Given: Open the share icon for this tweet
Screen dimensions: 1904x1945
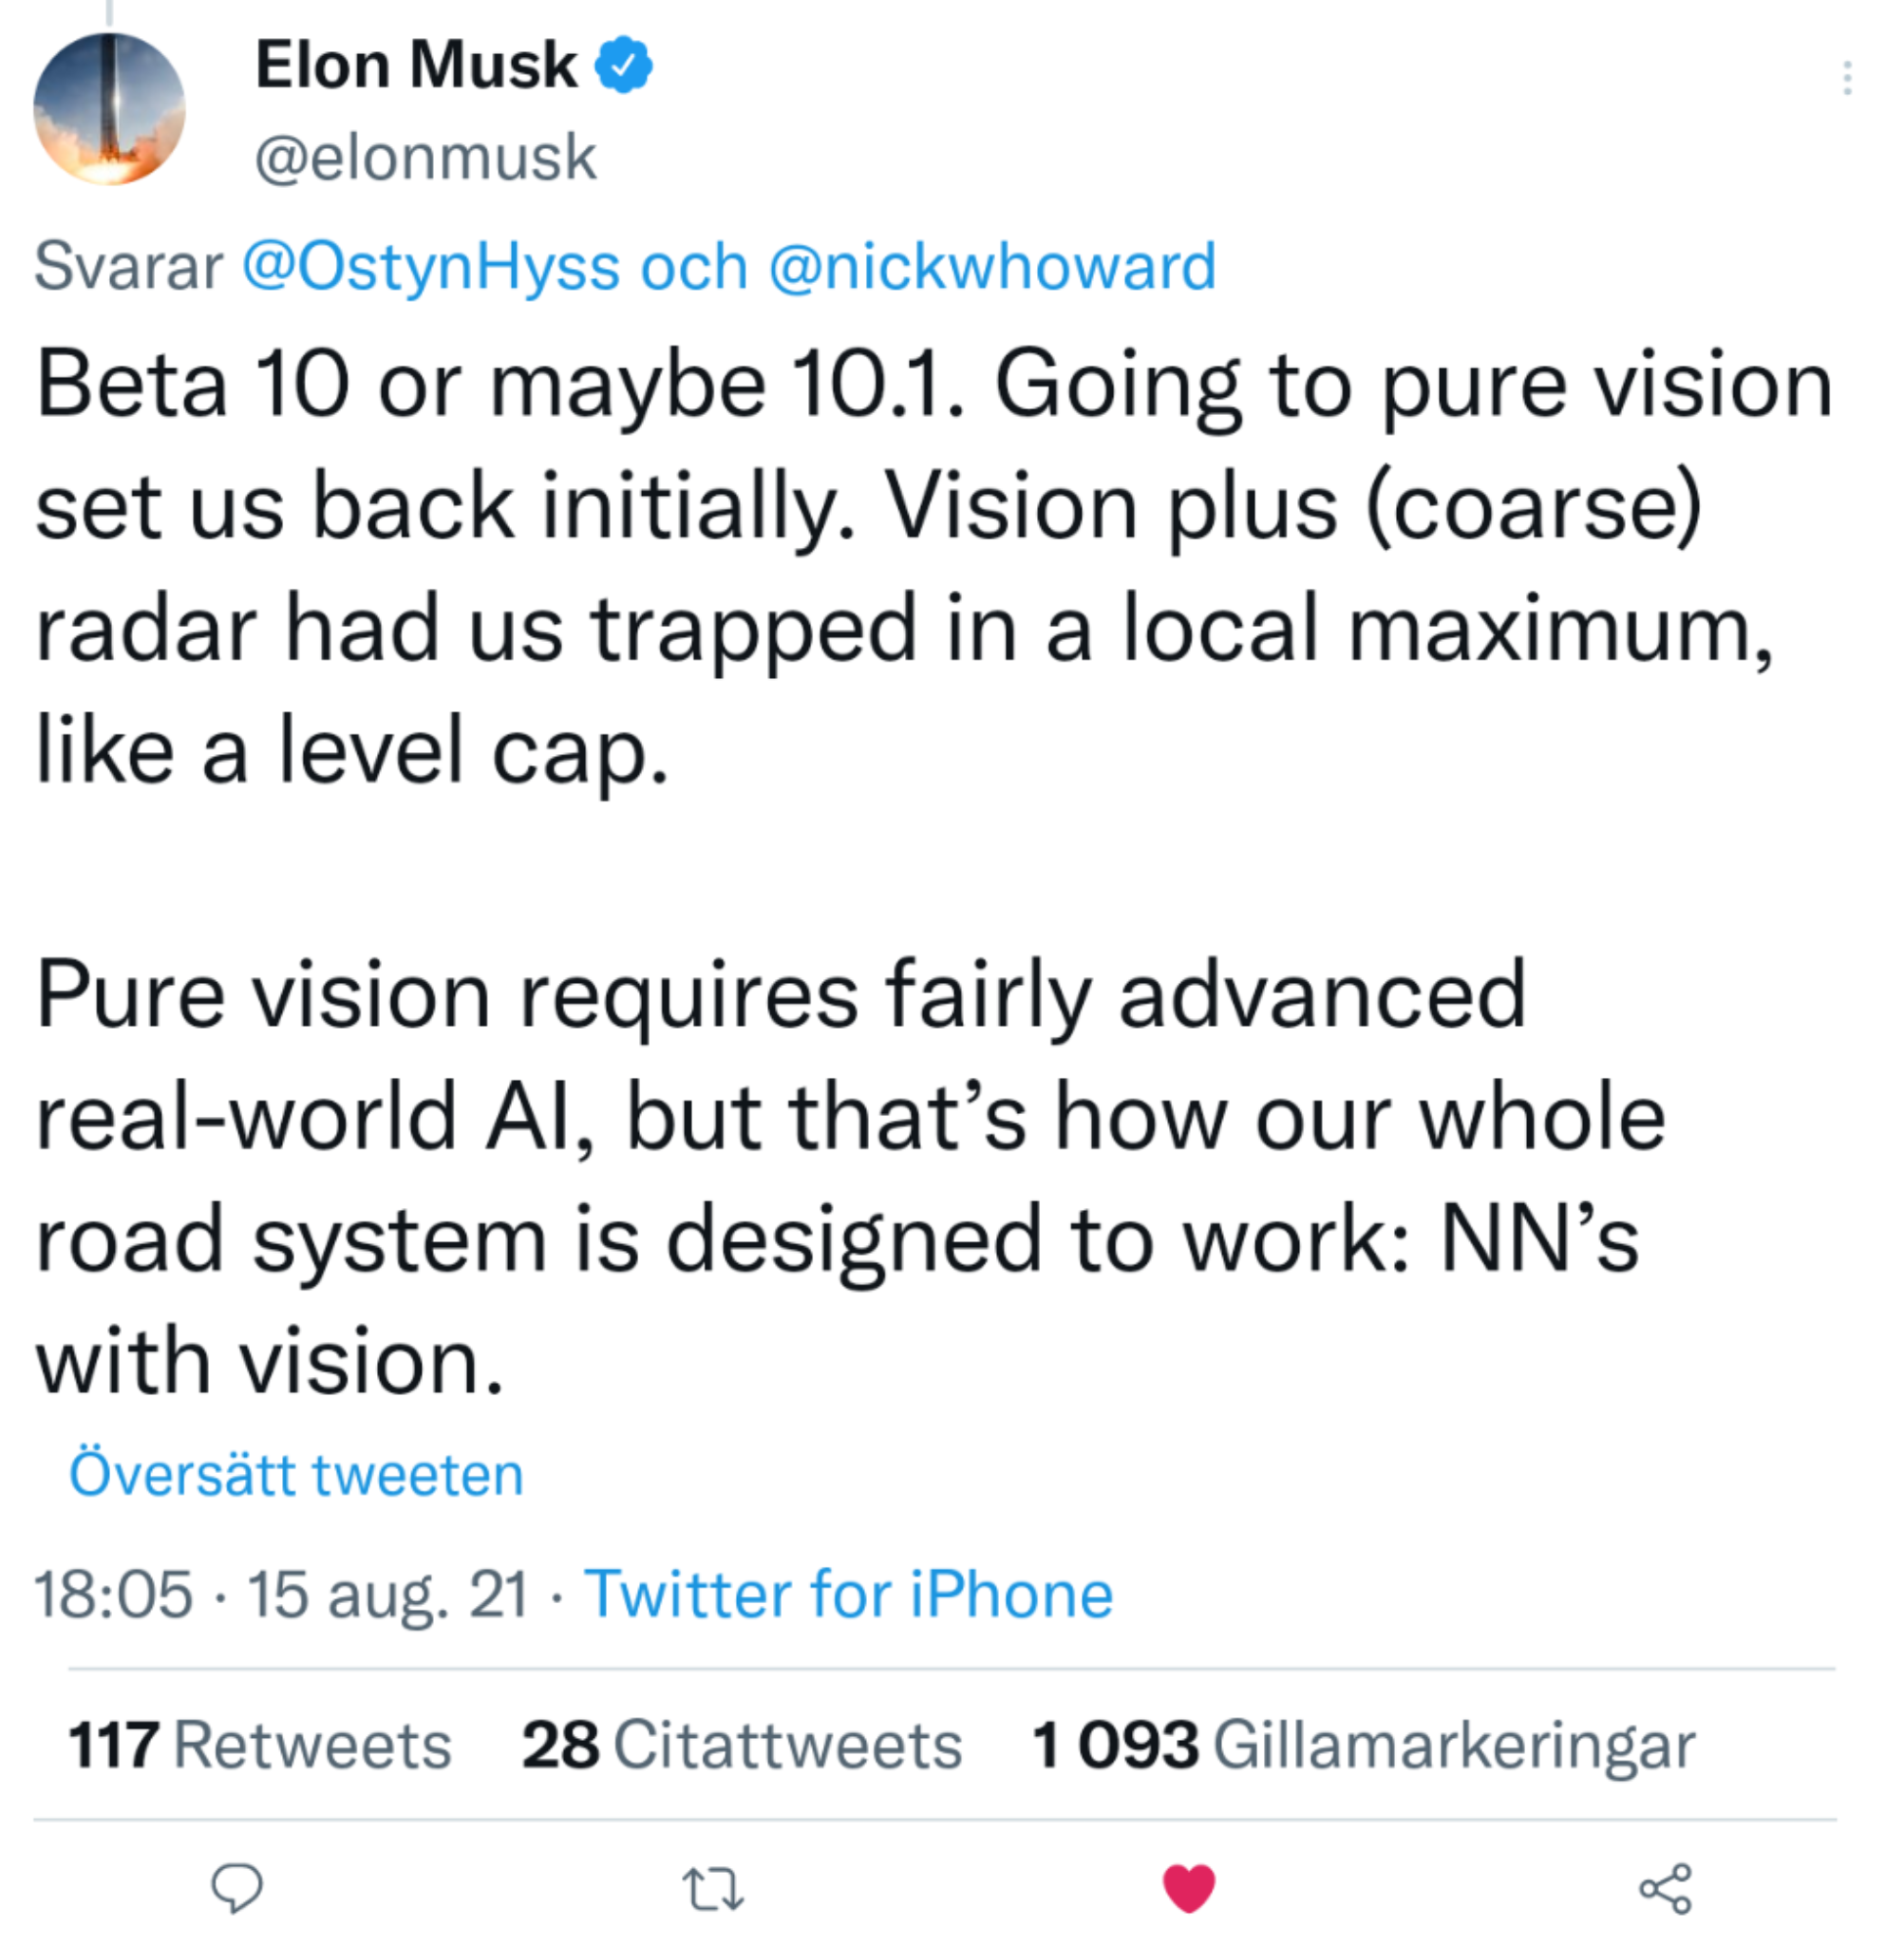Looking at the screenshot, I should 1665,1888.
